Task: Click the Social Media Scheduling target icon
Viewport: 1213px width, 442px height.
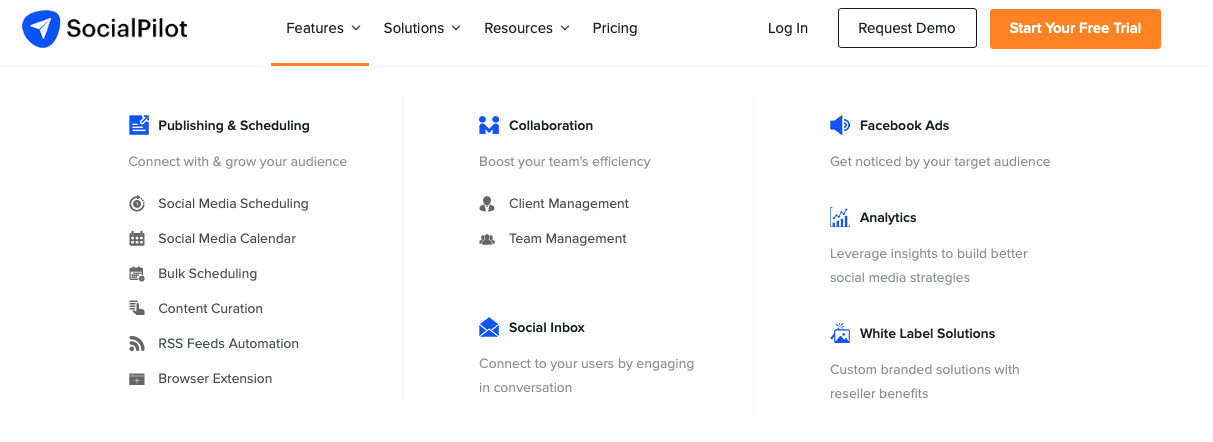Action: click(137, 204)
